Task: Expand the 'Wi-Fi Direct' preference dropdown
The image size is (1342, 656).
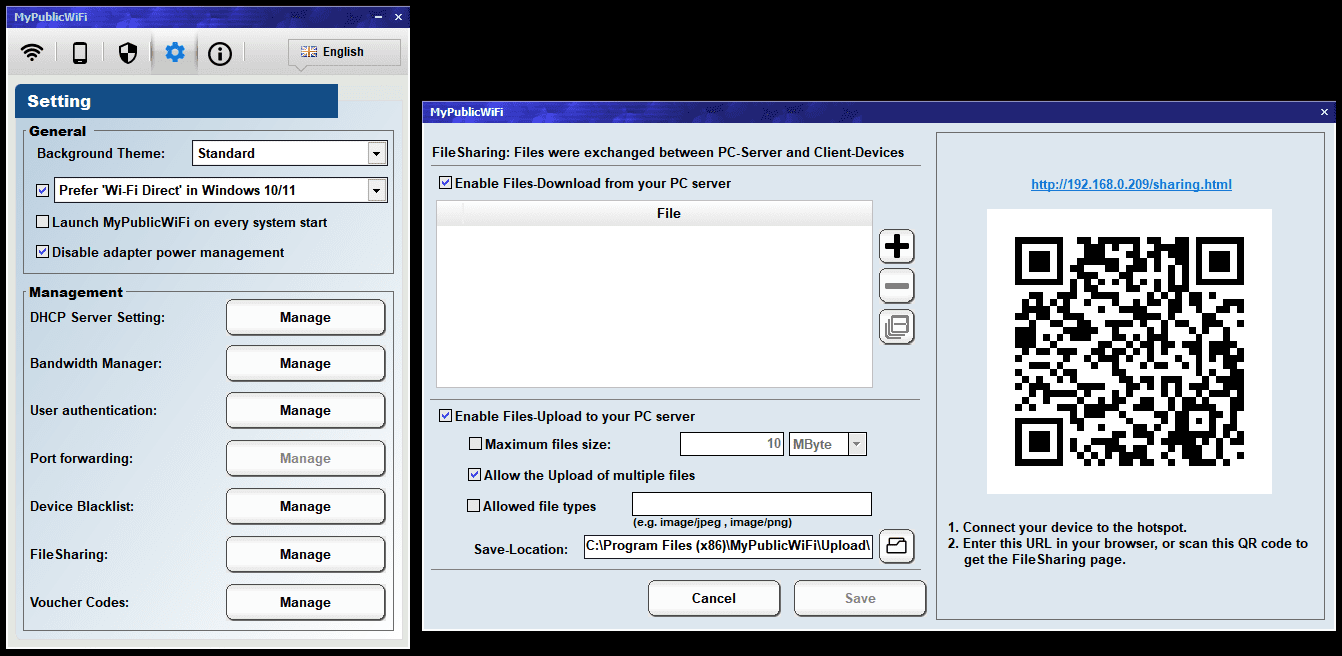Action: click(x=377, y=190)
